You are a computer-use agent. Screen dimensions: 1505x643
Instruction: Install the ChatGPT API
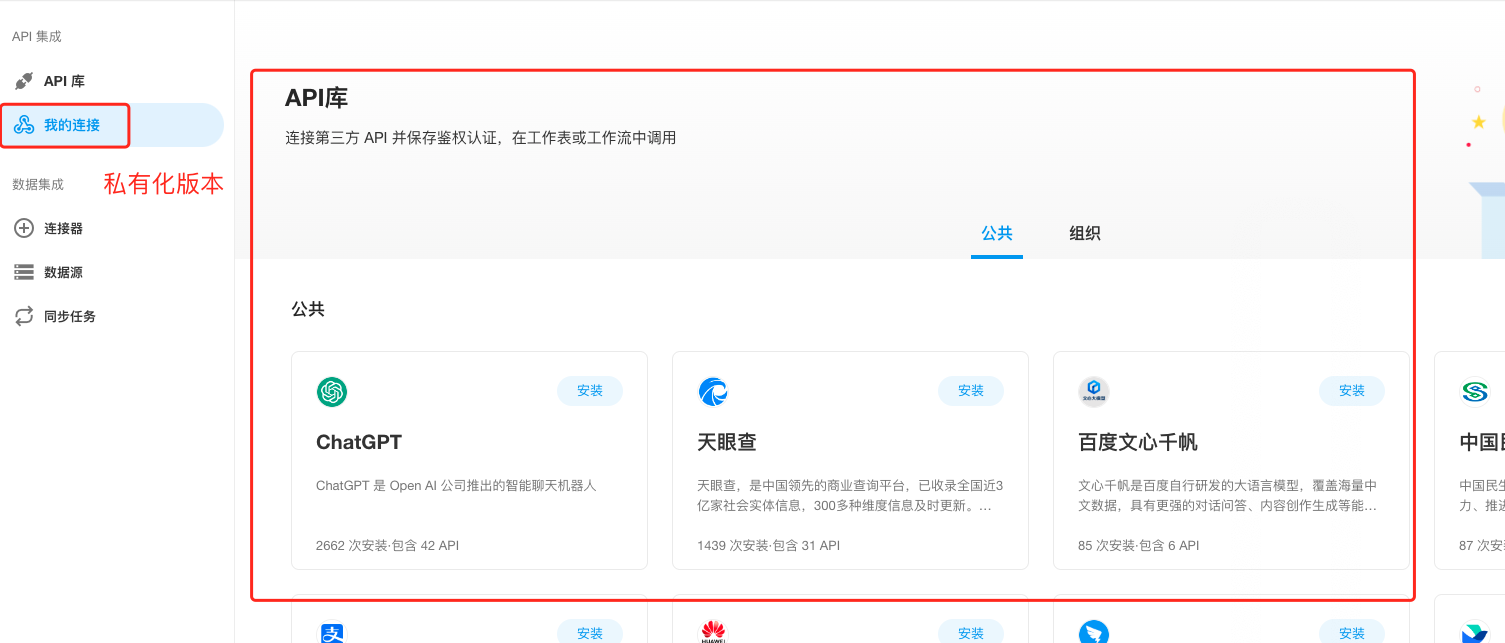pos(590,391)
